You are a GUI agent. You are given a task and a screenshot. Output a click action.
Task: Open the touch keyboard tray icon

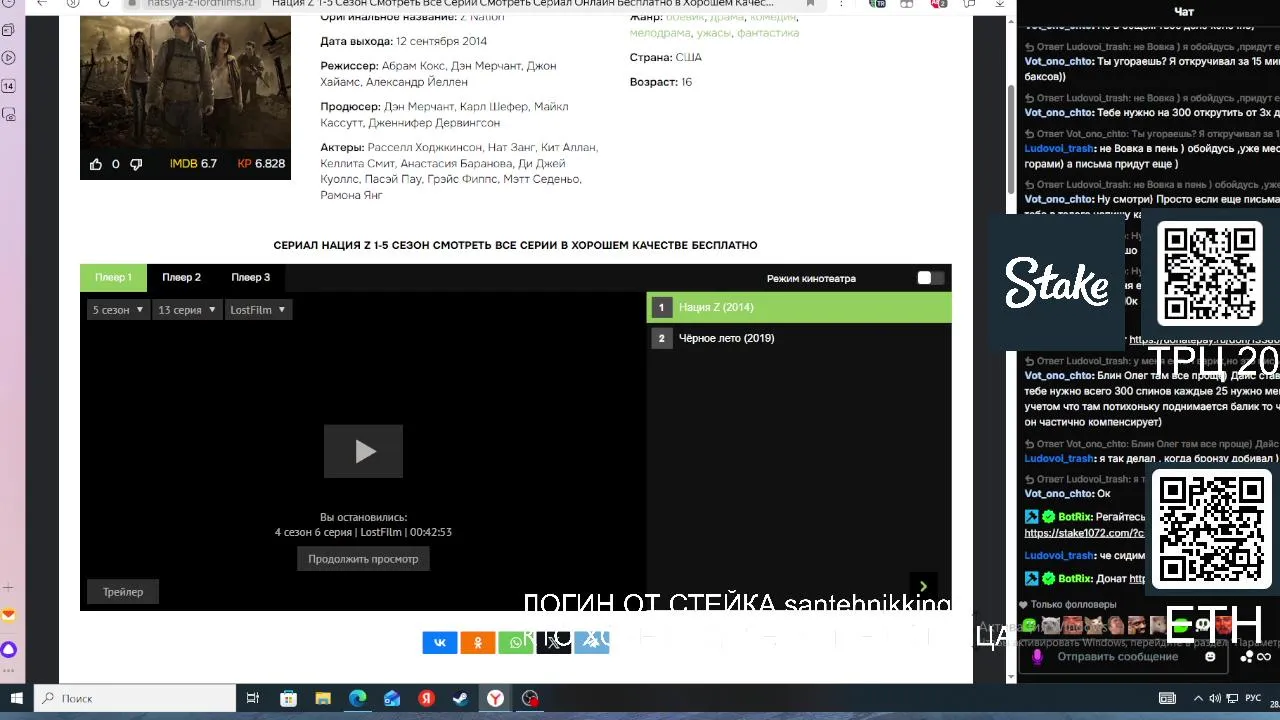click(x=1167, y=698)
